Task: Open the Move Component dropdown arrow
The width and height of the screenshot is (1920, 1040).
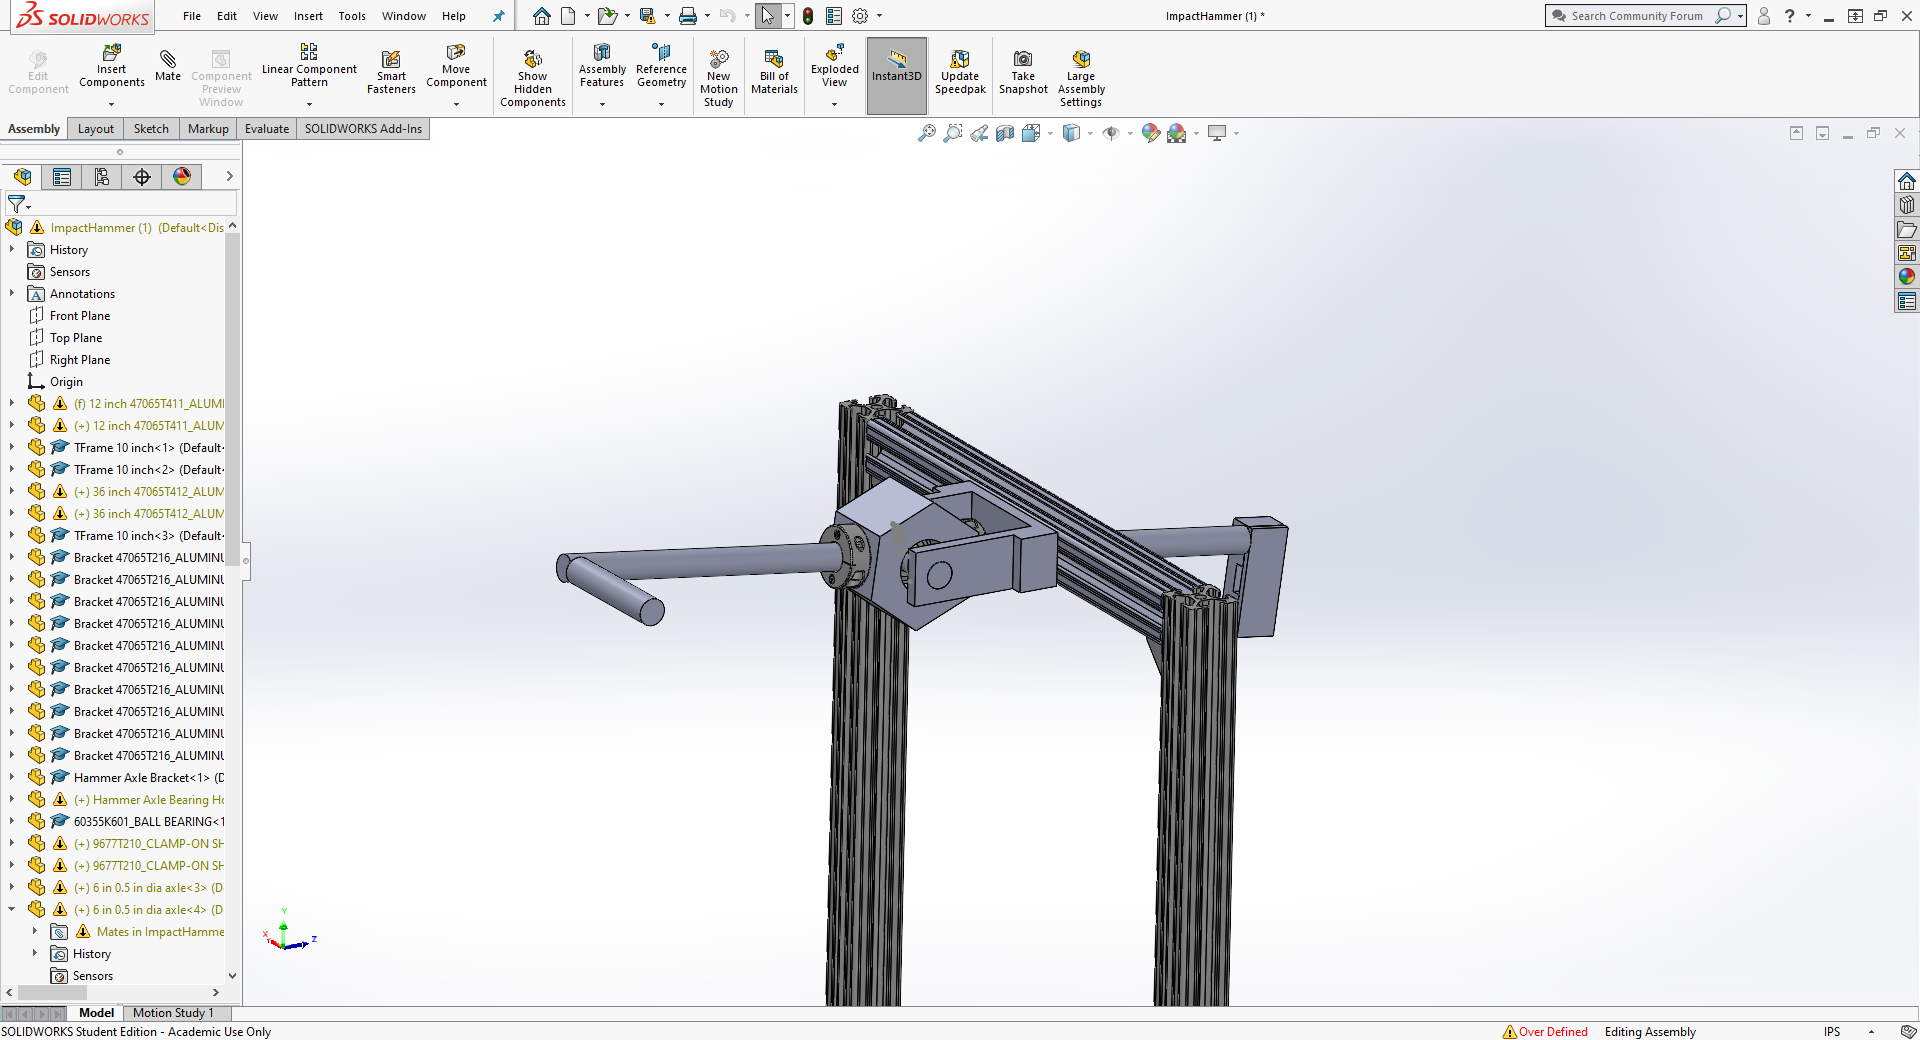Action: pyautogui.click(x=456, y=104)
